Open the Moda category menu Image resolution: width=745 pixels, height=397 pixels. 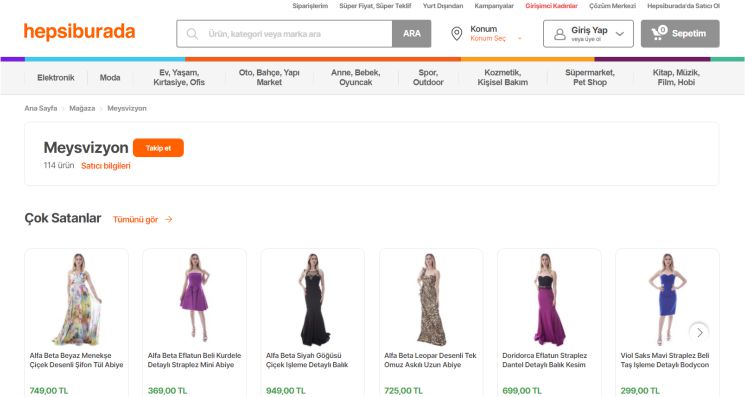[x=110, y=77]
